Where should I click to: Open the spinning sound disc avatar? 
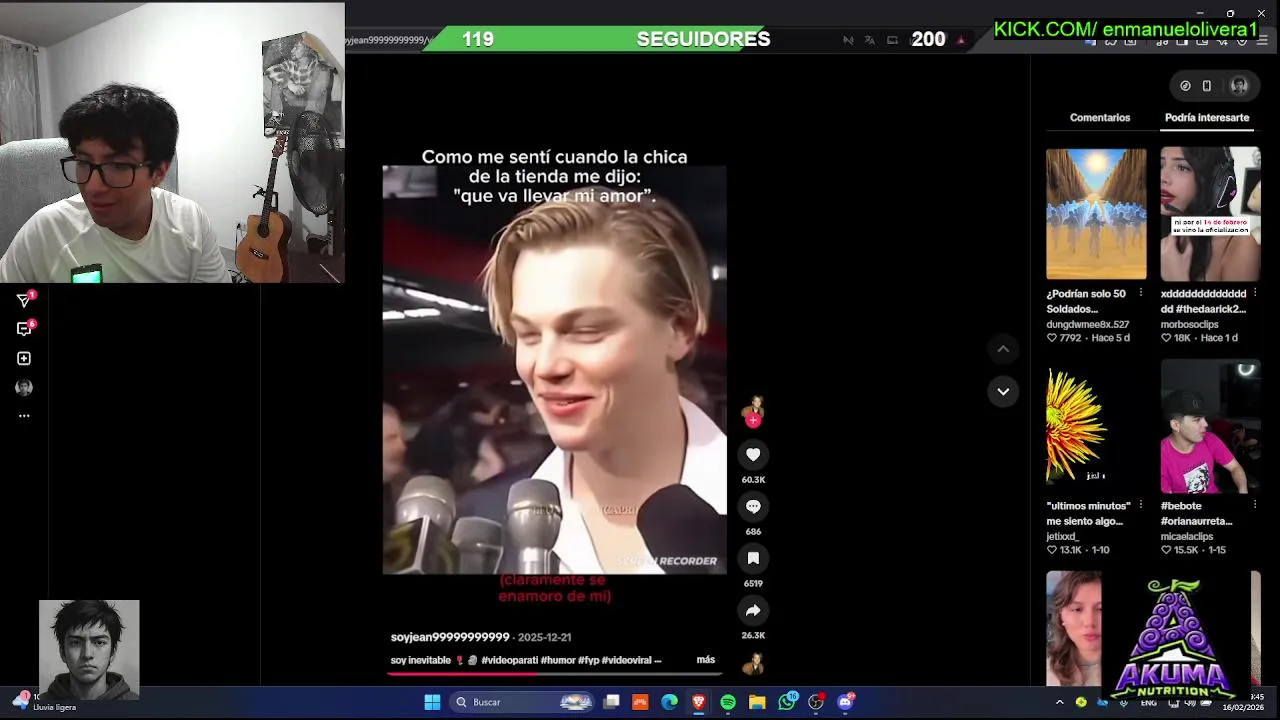[753, 663]
